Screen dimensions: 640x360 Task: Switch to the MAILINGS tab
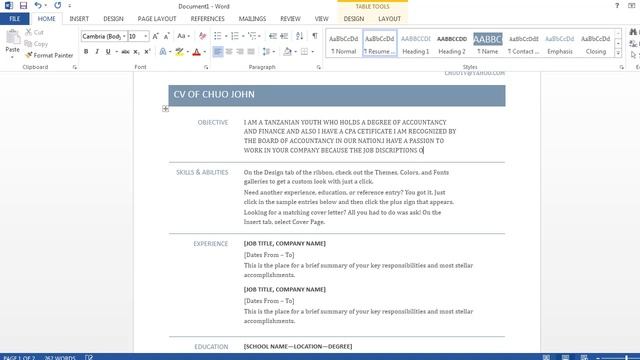tap(252, 19)
